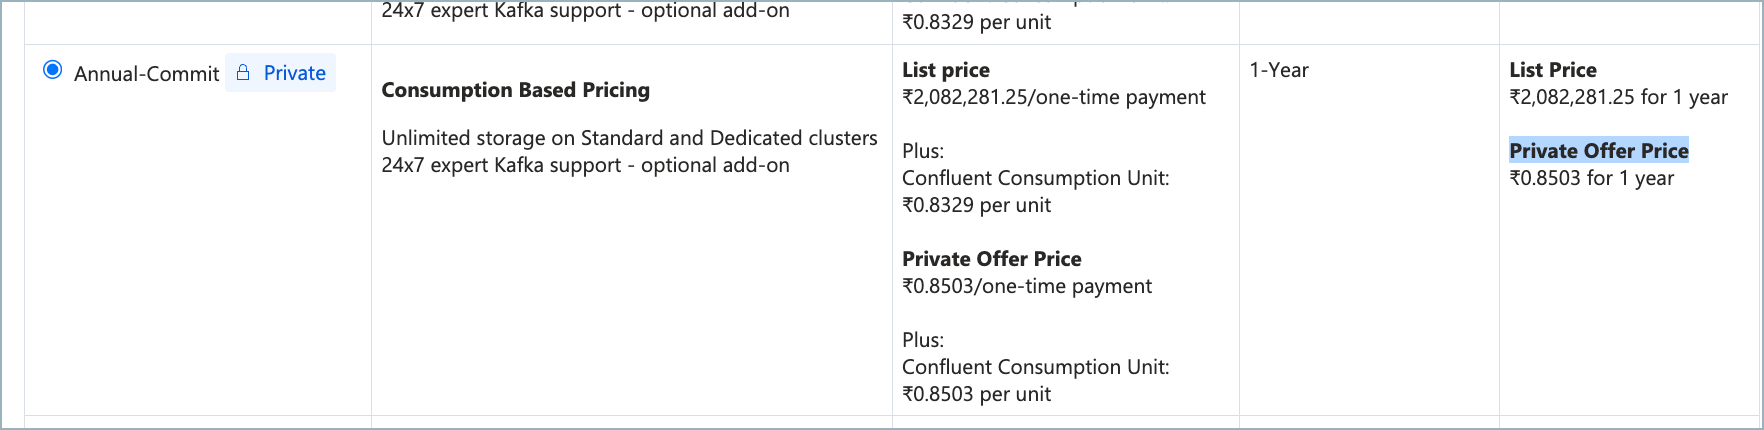Click the ₹0.8503 per unit rate
Image resolution: width=1764 pixels, height=430 pixels.
[976, 394]
